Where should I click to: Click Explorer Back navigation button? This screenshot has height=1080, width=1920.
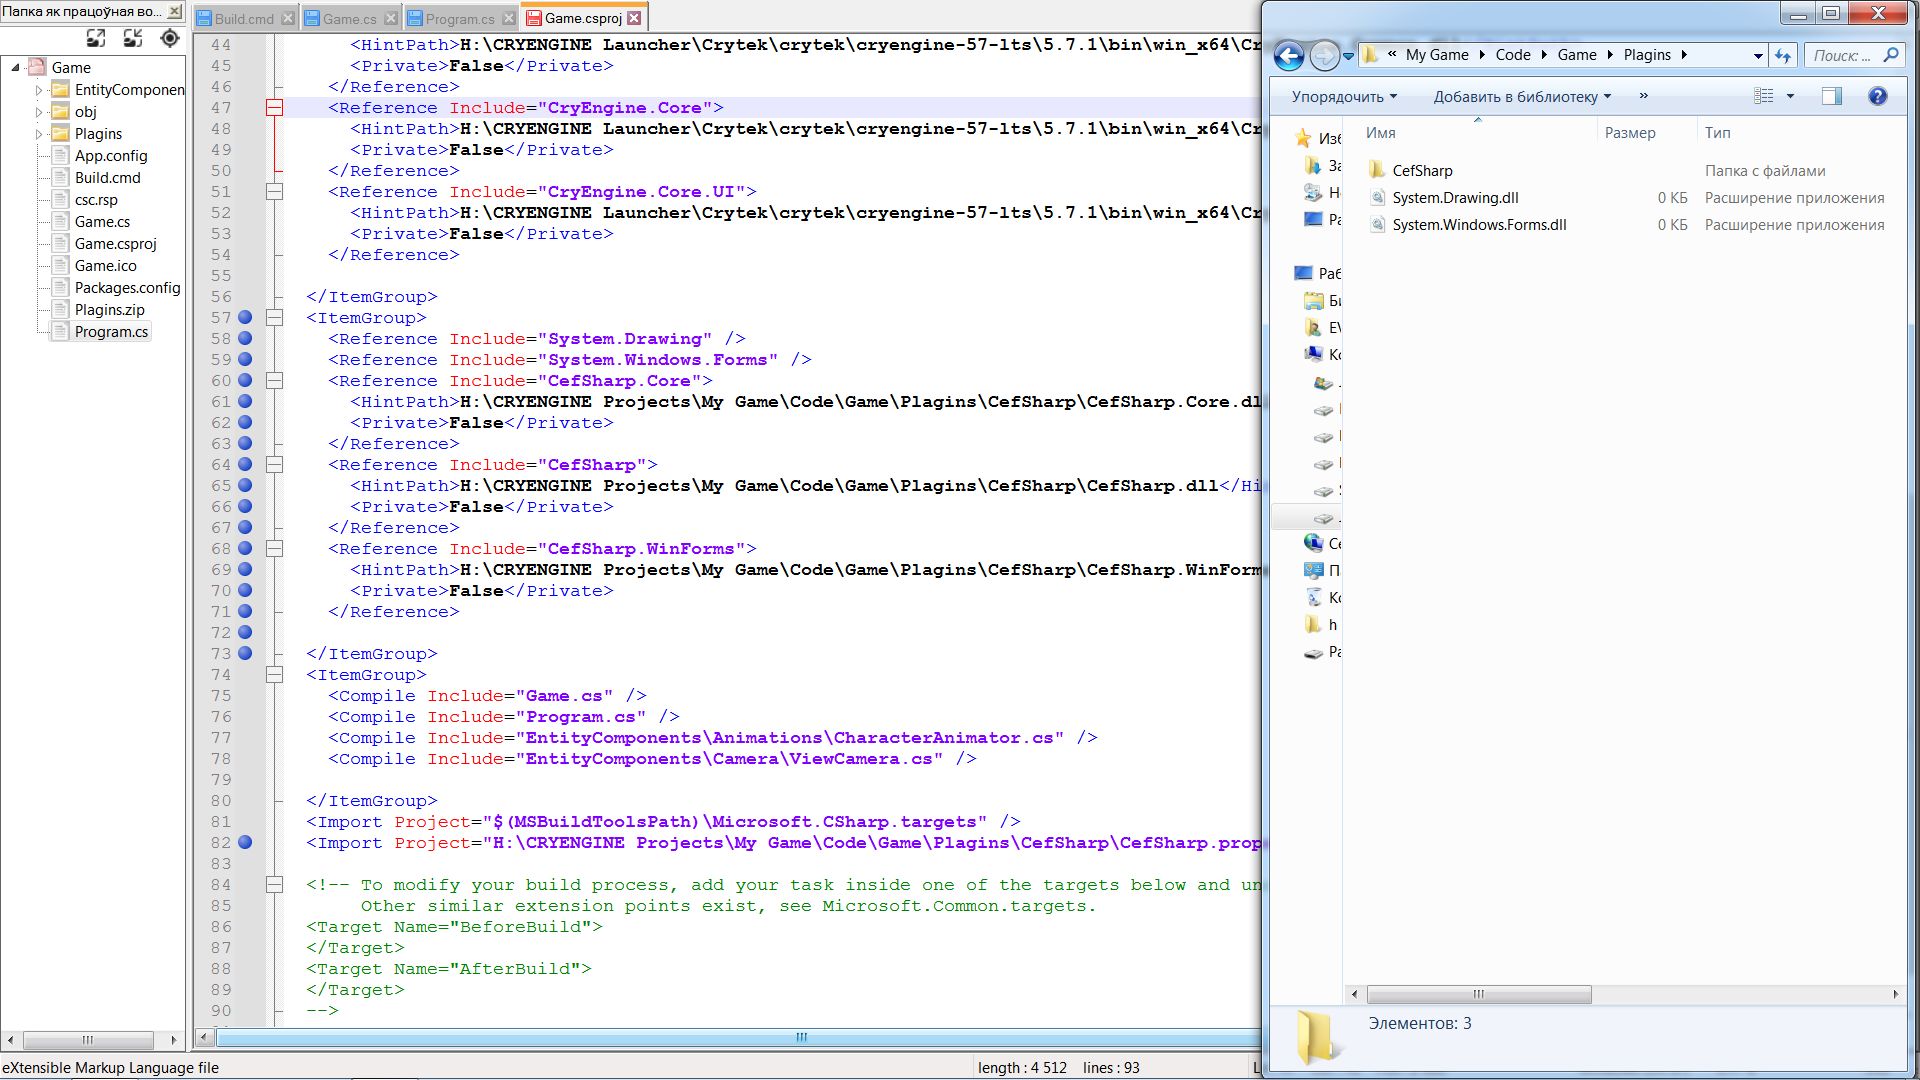(1289, 55)
